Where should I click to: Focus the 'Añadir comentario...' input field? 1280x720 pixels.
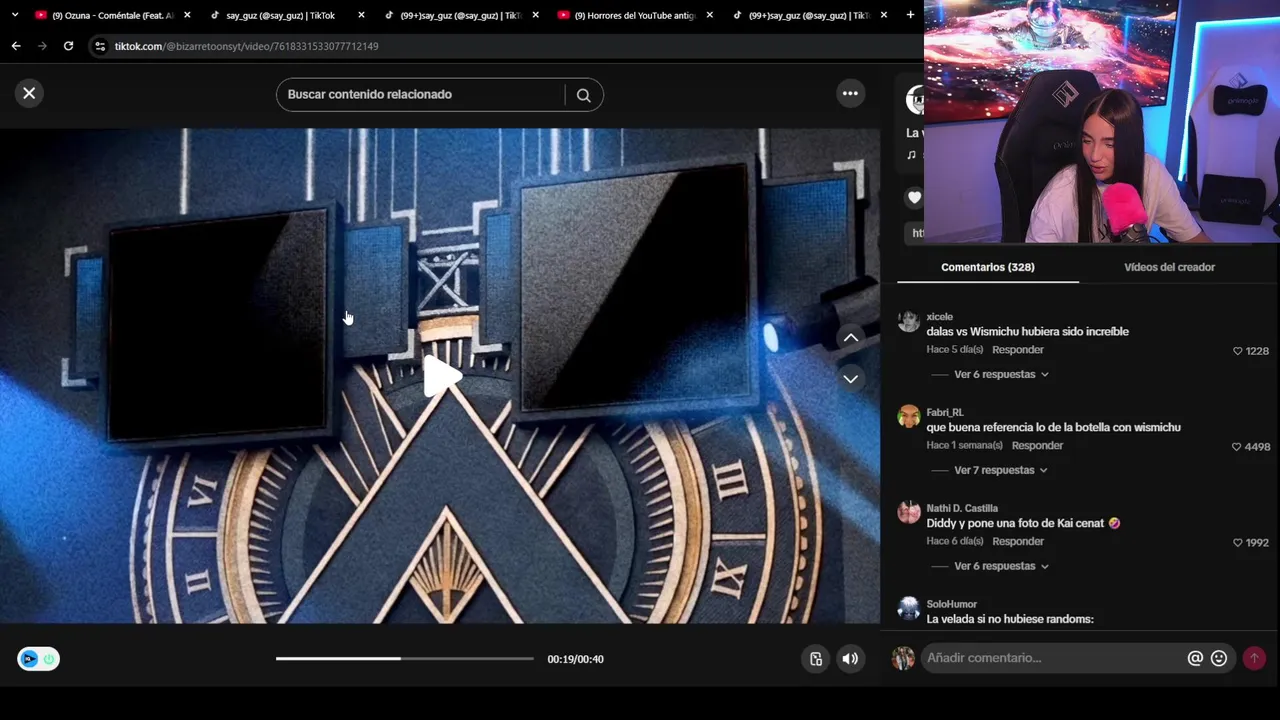(x=1053, y=658)
